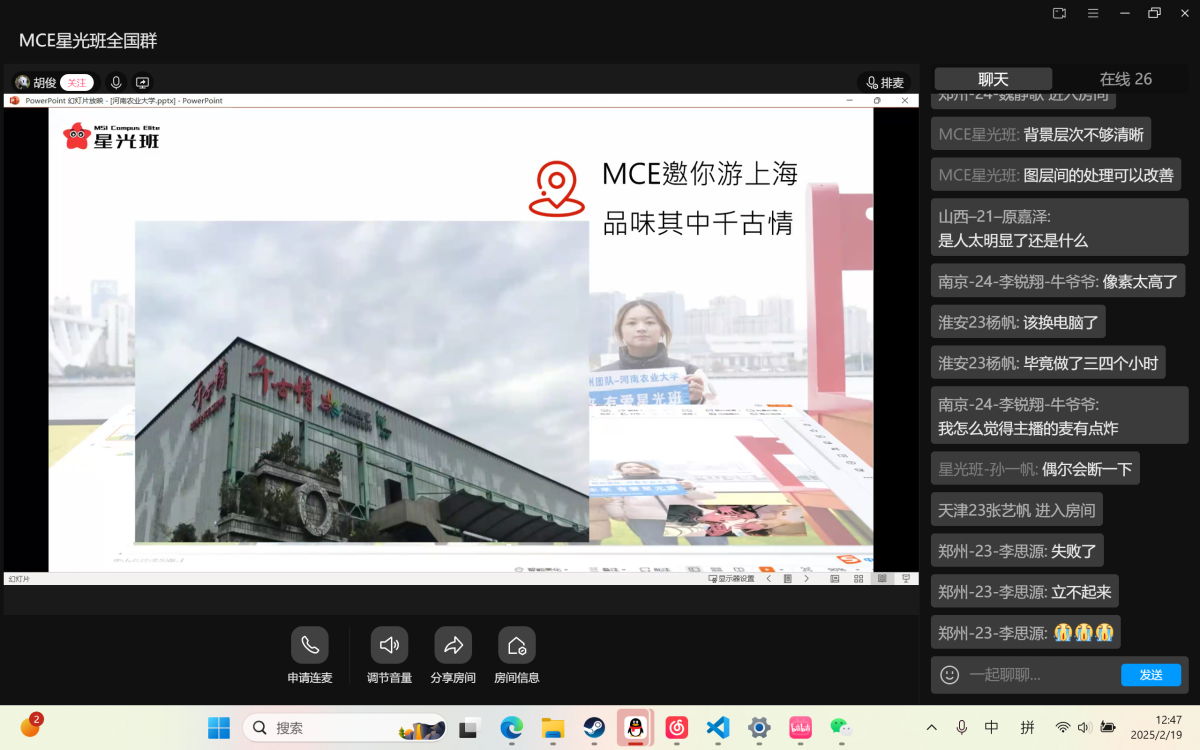
Task: Send message with 发送 button
Action: 1151,675
